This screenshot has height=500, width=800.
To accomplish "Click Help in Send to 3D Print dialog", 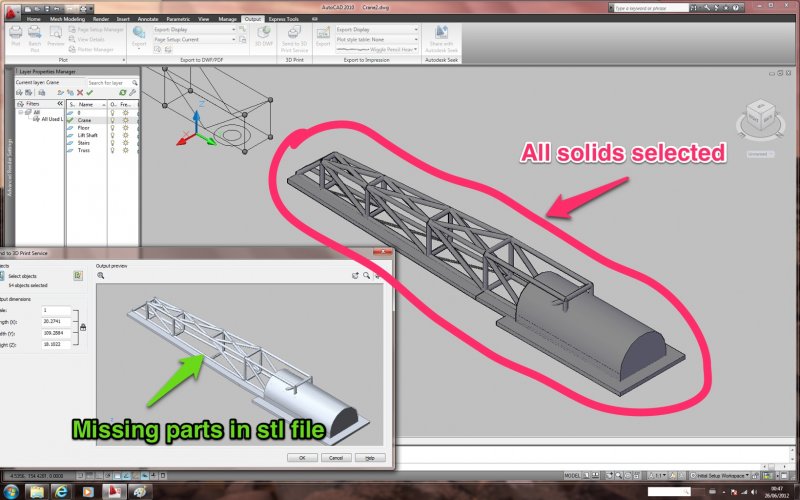I will tap(370, 458).
